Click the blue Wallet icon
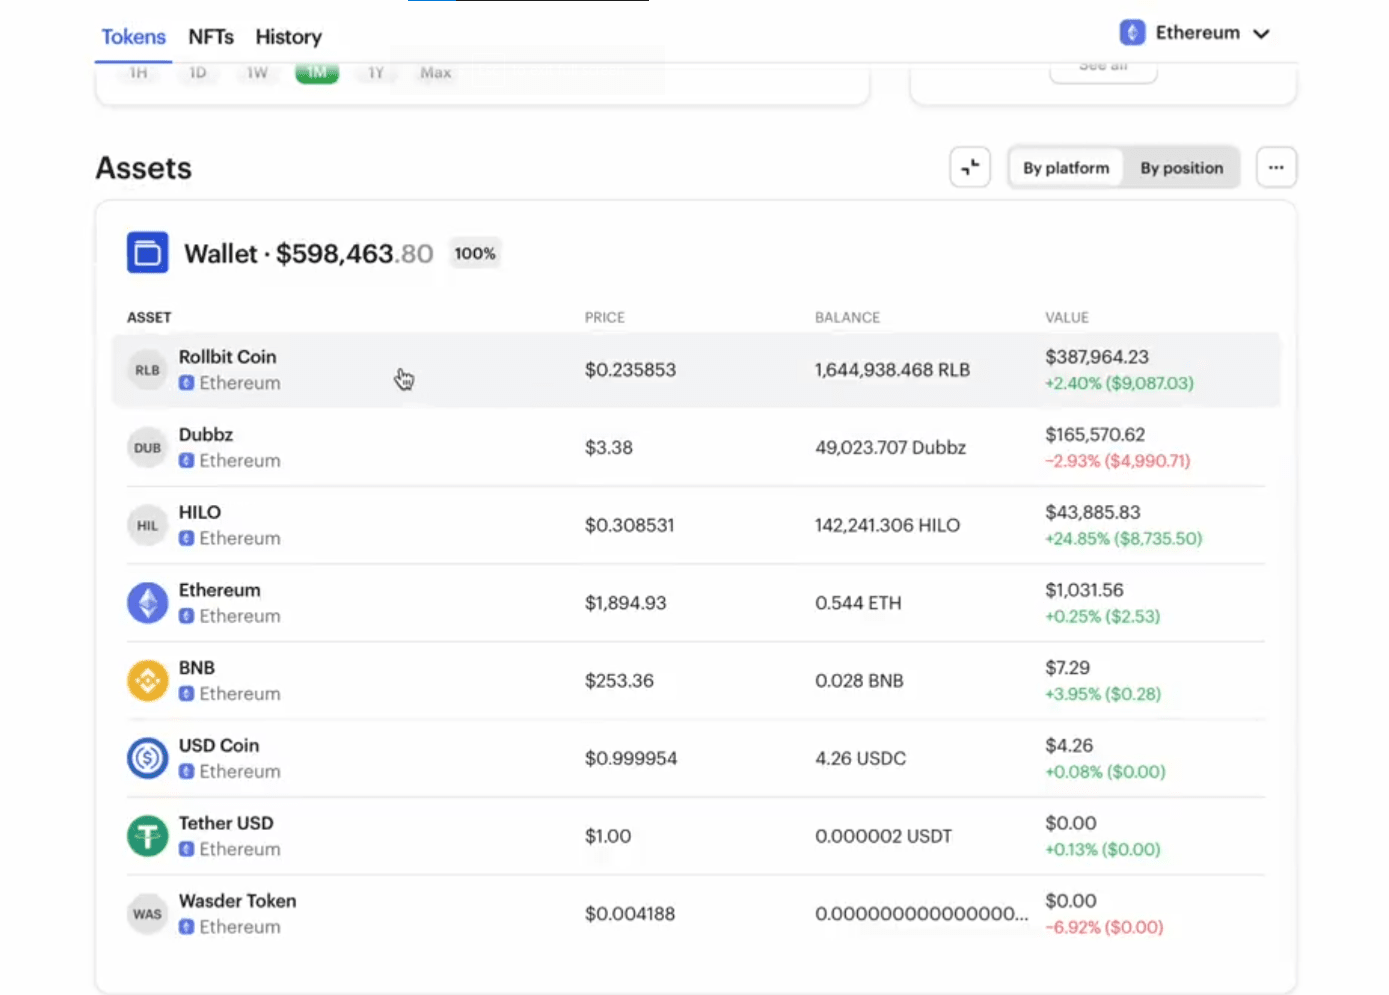Viewport: 1389px width, 995px height. tap(148, 253)
